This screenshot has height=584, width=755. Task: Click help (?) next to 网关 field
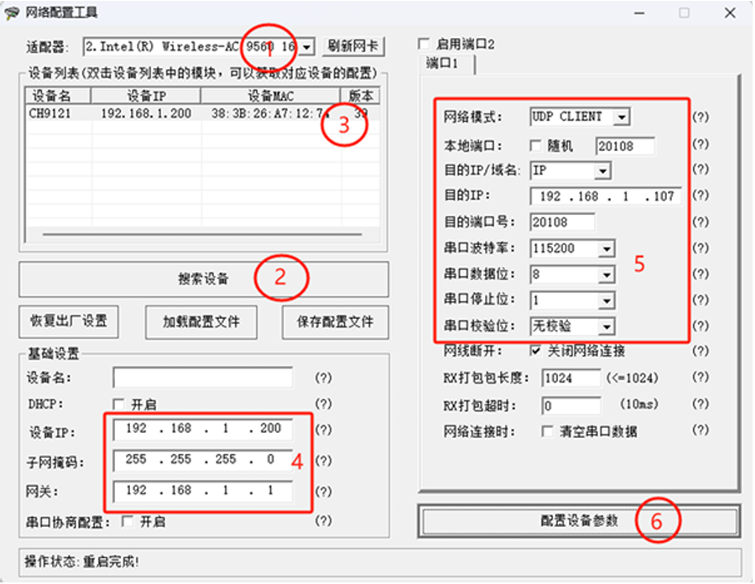[x=323, y=491]
